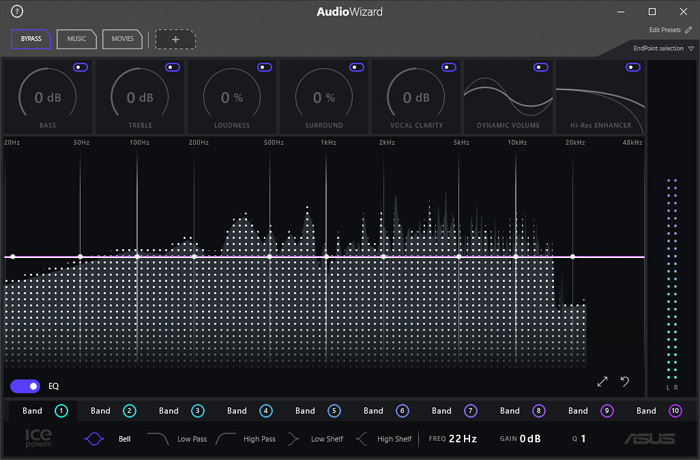Select the BYPASS preset tab

point(31,39)
